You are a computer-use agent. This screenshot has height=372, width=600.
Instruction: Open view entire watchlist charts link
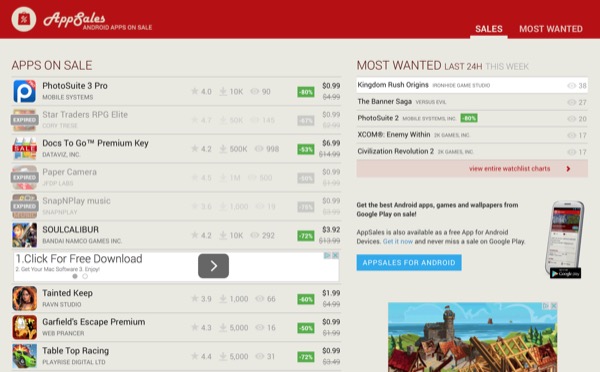point(509,168)
